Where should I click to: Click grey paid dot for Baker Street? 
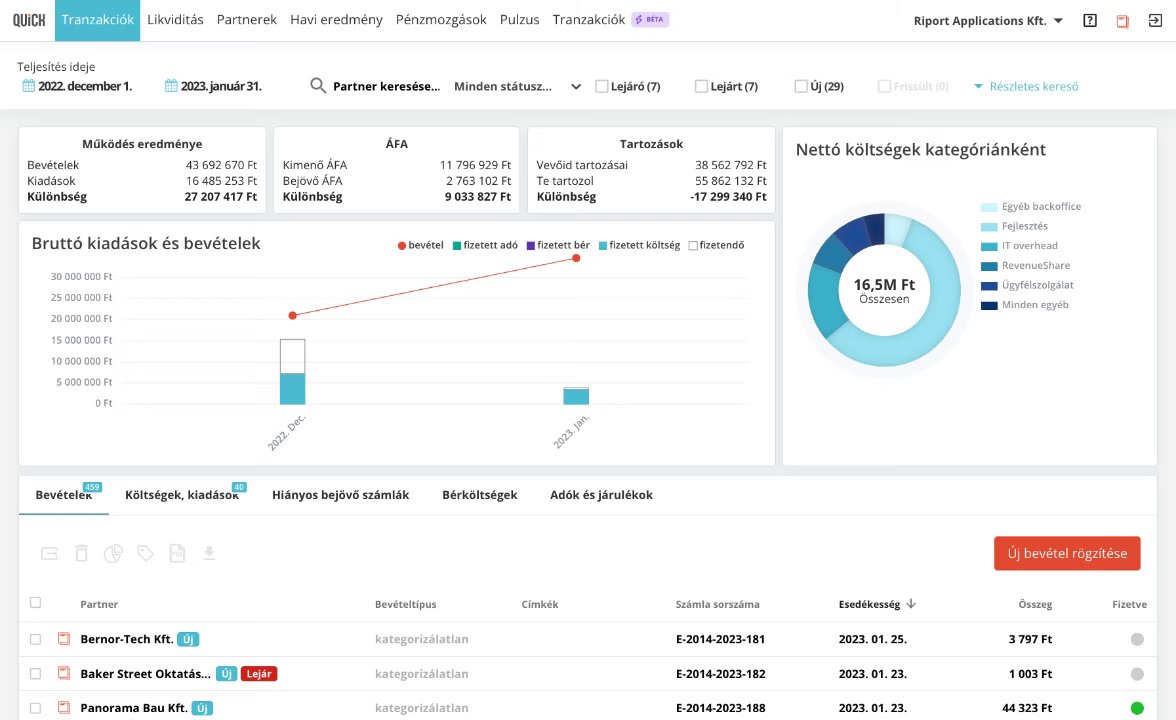click(x=1137, y=674)
